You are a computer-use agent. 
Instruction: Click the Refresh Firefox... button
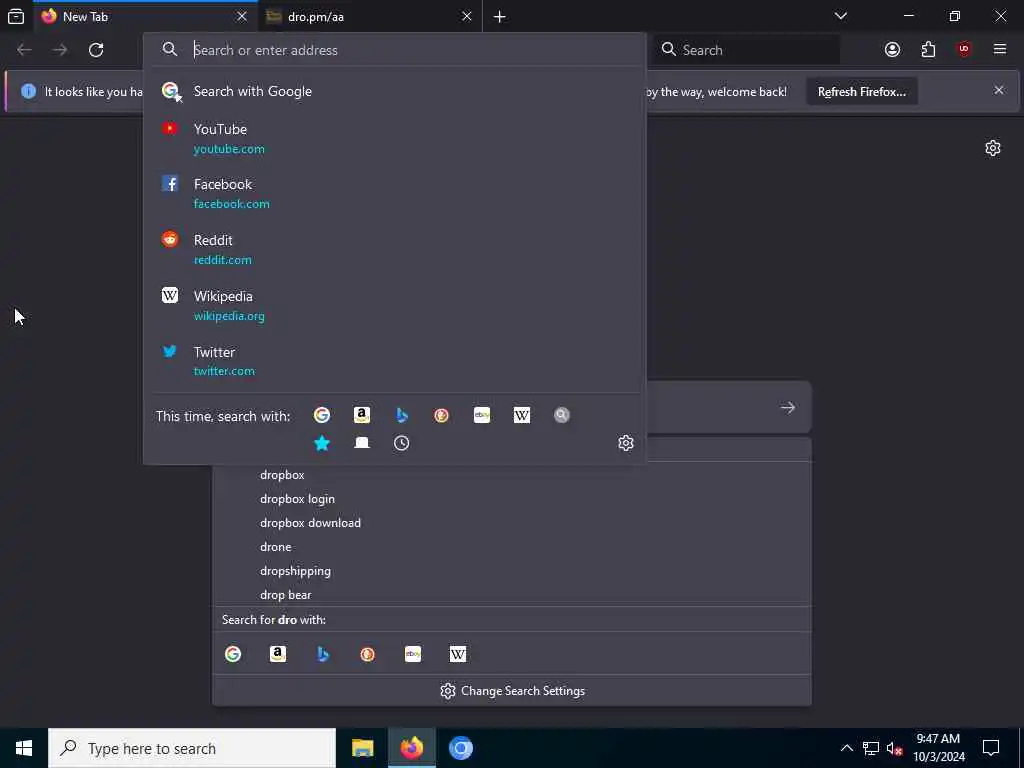pos(861,91)
